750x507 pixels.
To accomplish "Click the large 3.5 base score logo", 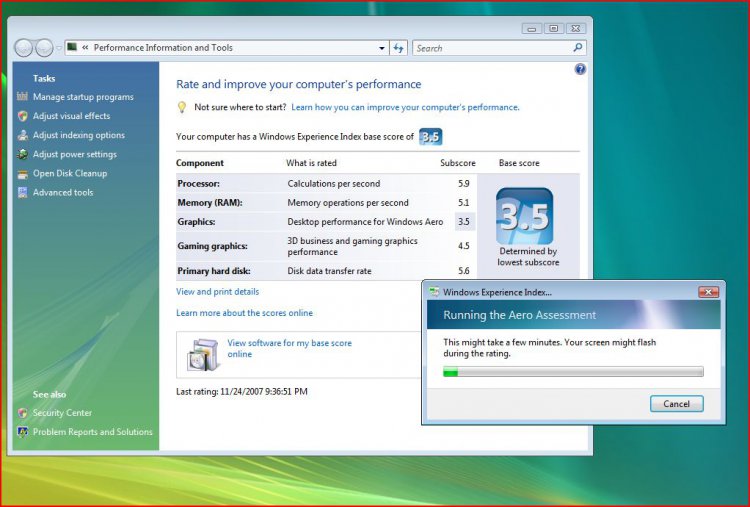I will point(525,216).
